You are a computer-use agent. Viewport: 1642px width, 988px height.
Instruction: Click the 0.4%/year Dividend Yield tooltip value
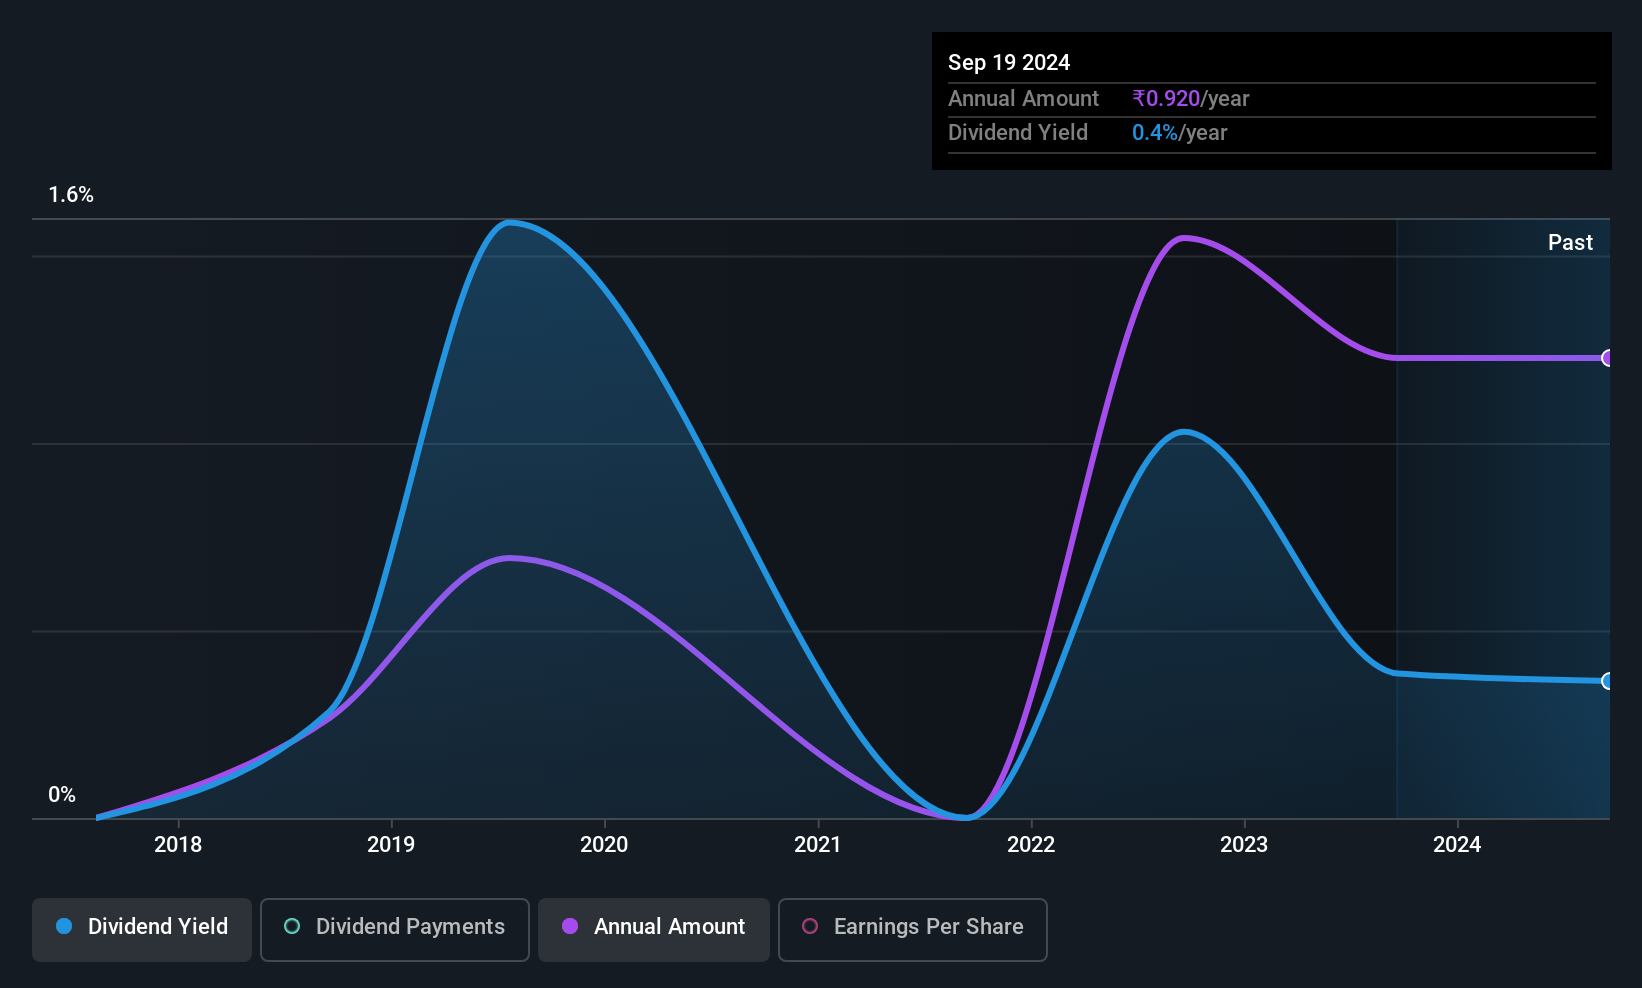pyautogui.click(x=1179, y=133)
